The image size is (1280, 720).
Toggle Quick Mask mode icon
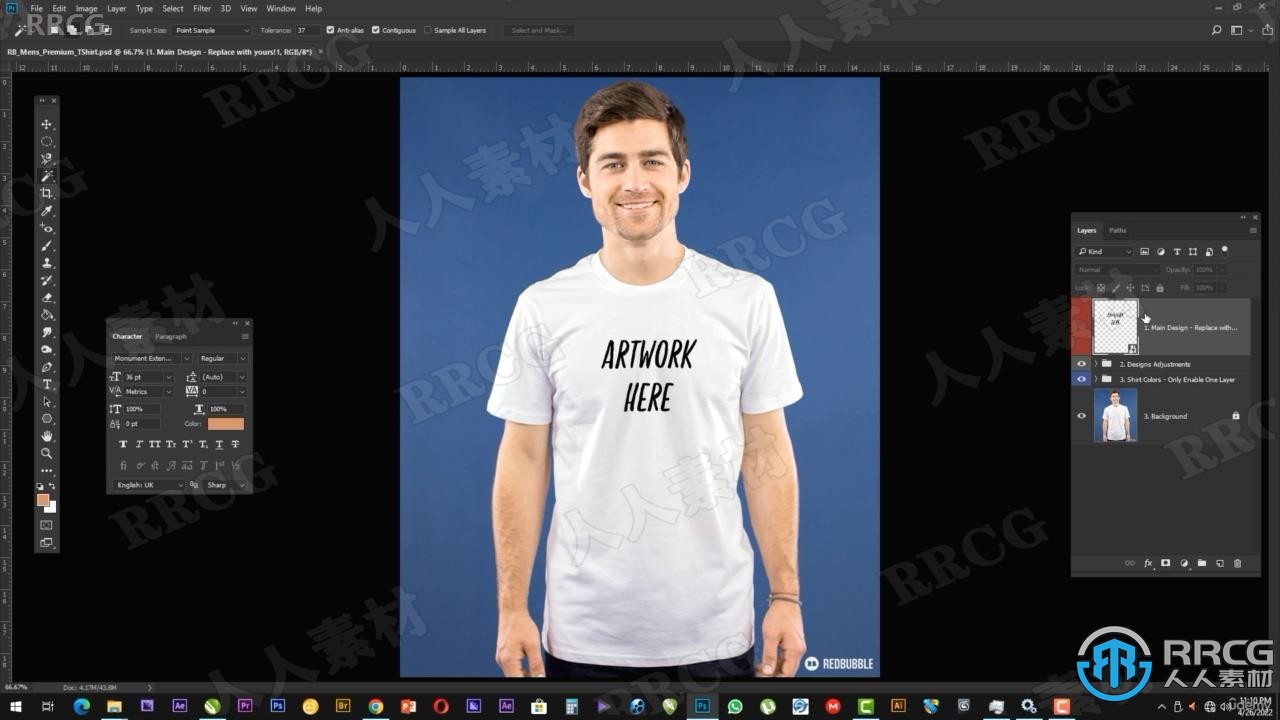[46, 525]
